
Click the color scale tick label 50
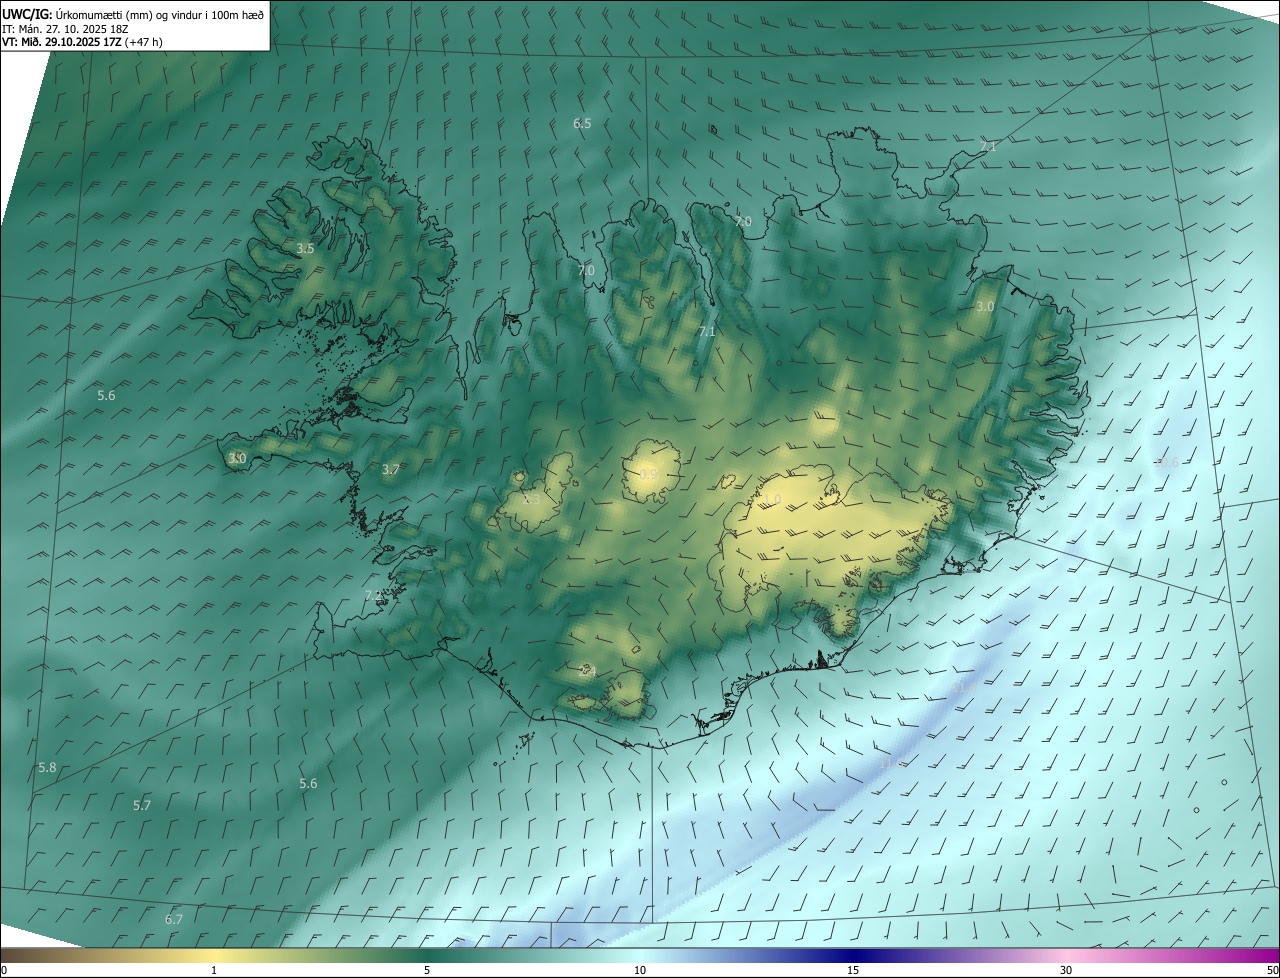pyautogui.click(x=1272, y=971)
